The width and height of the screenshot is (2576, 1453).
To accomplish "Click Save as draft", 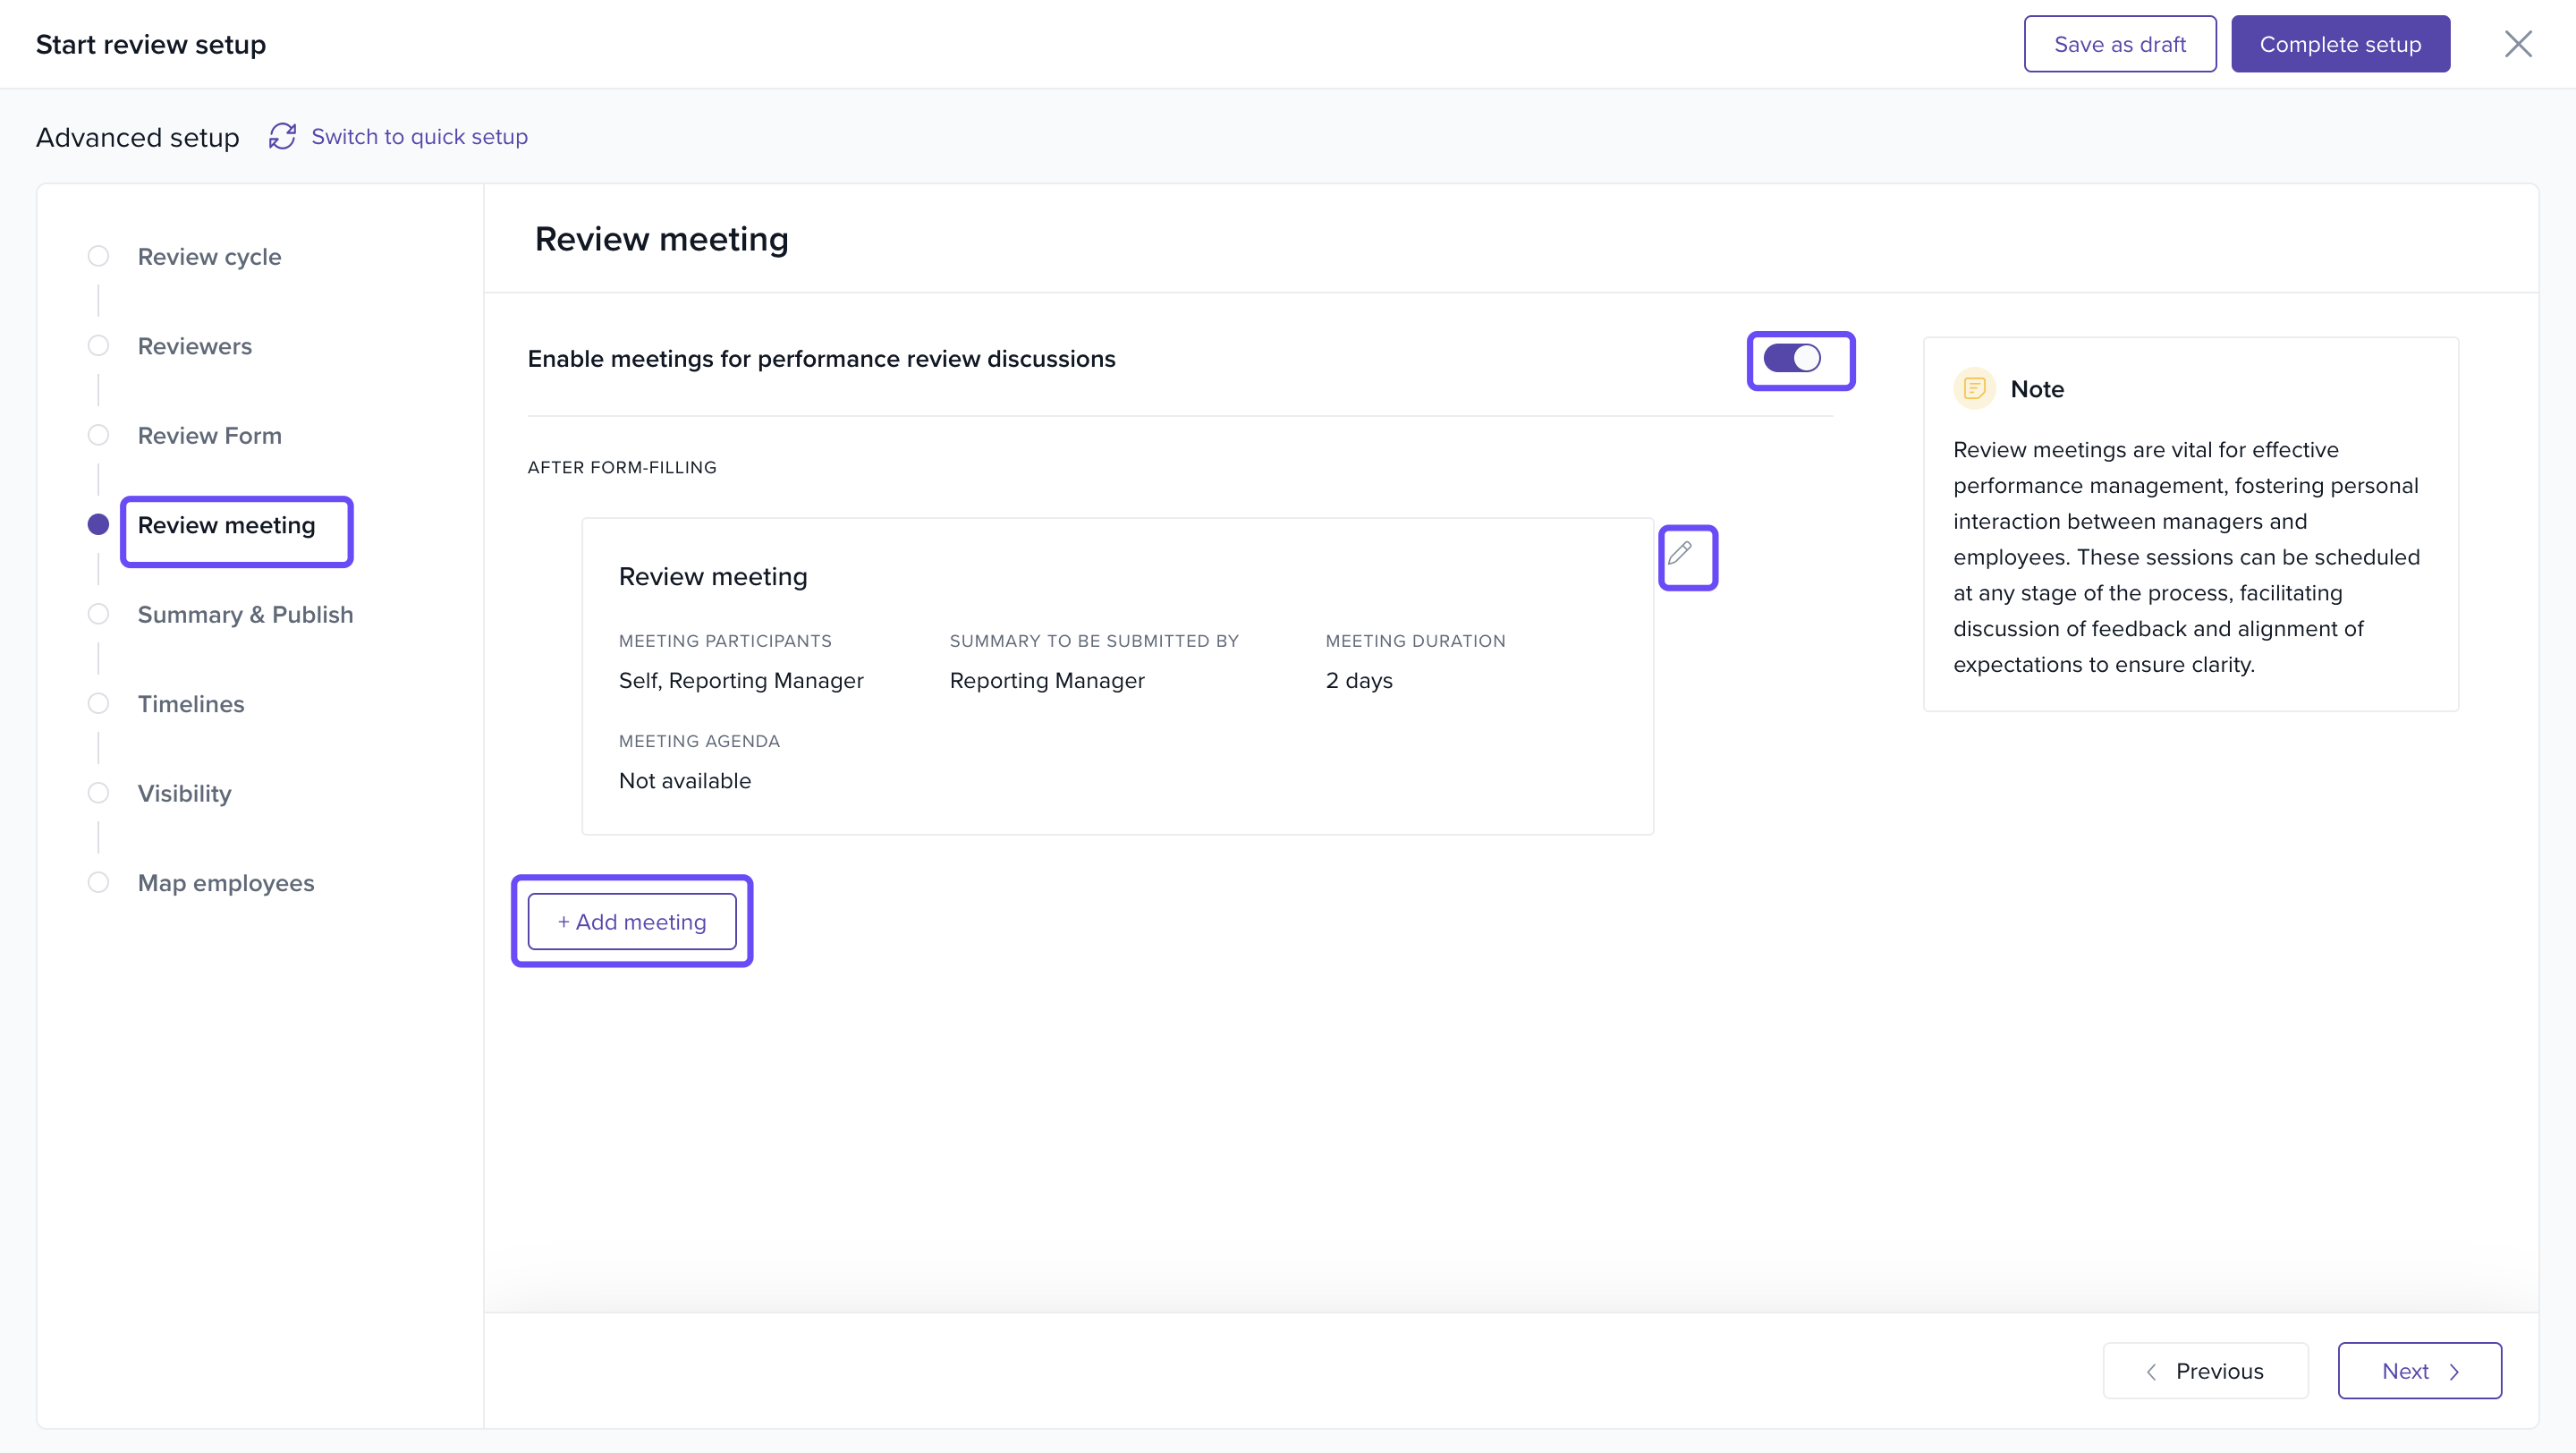I will (x=2119, y=44).
